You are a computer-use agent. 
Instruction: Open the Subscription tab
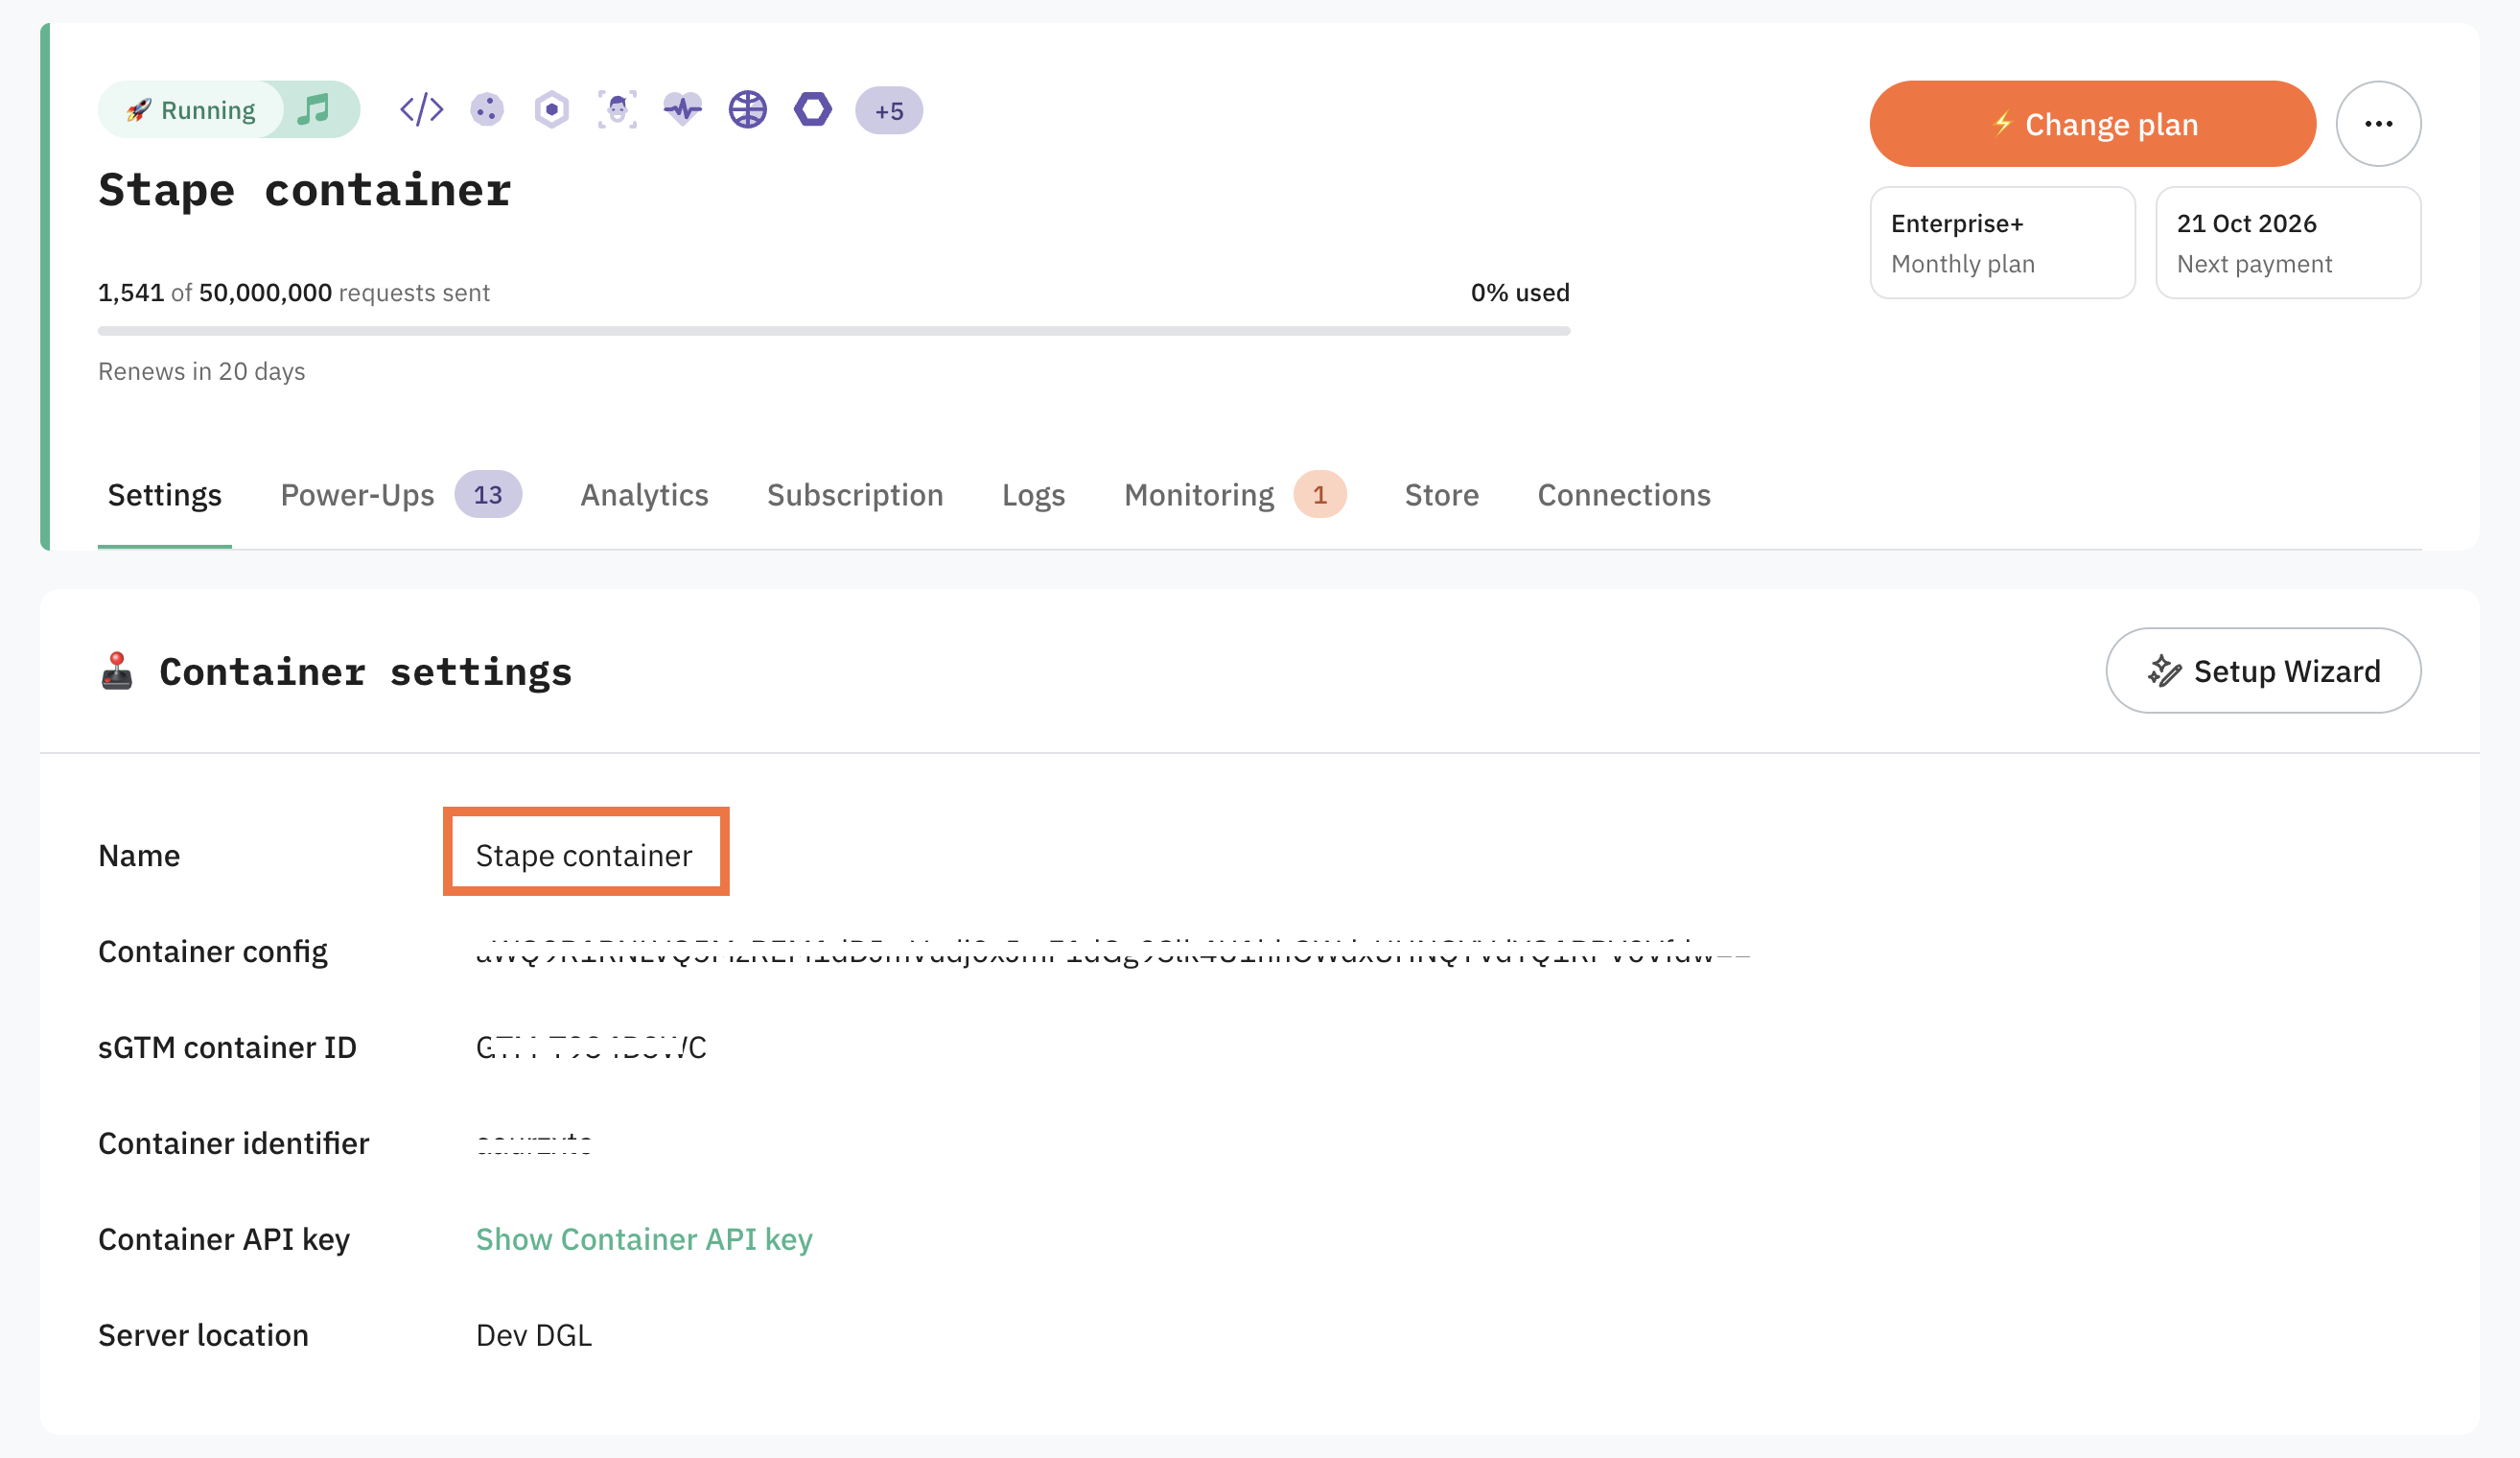tap(855, 495)
